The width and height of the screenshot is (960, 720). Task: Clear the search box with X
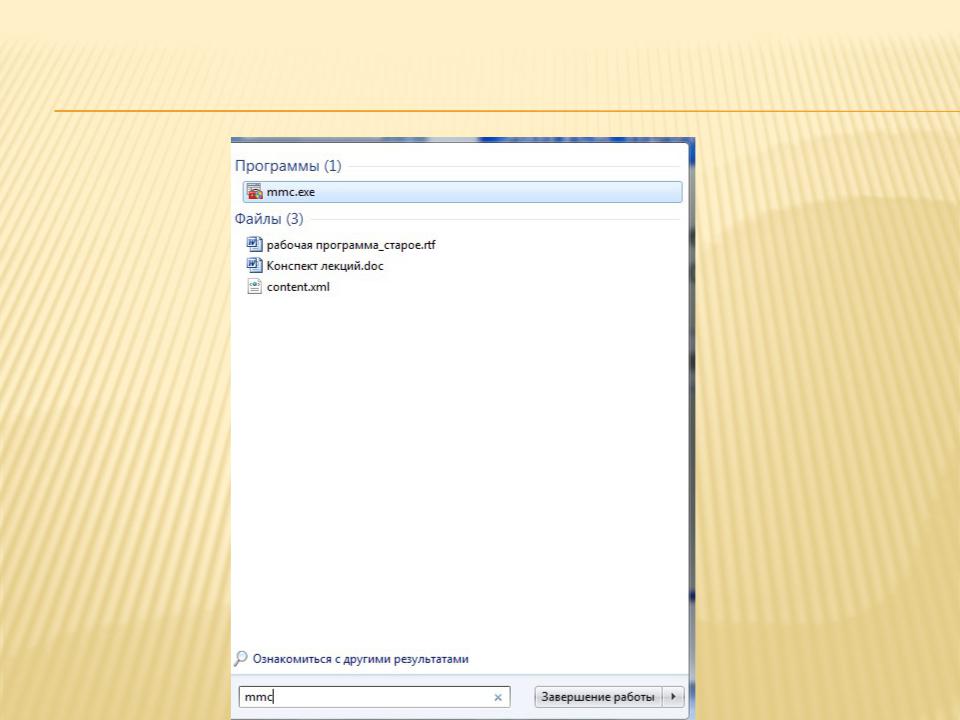[x=498, y=697]
